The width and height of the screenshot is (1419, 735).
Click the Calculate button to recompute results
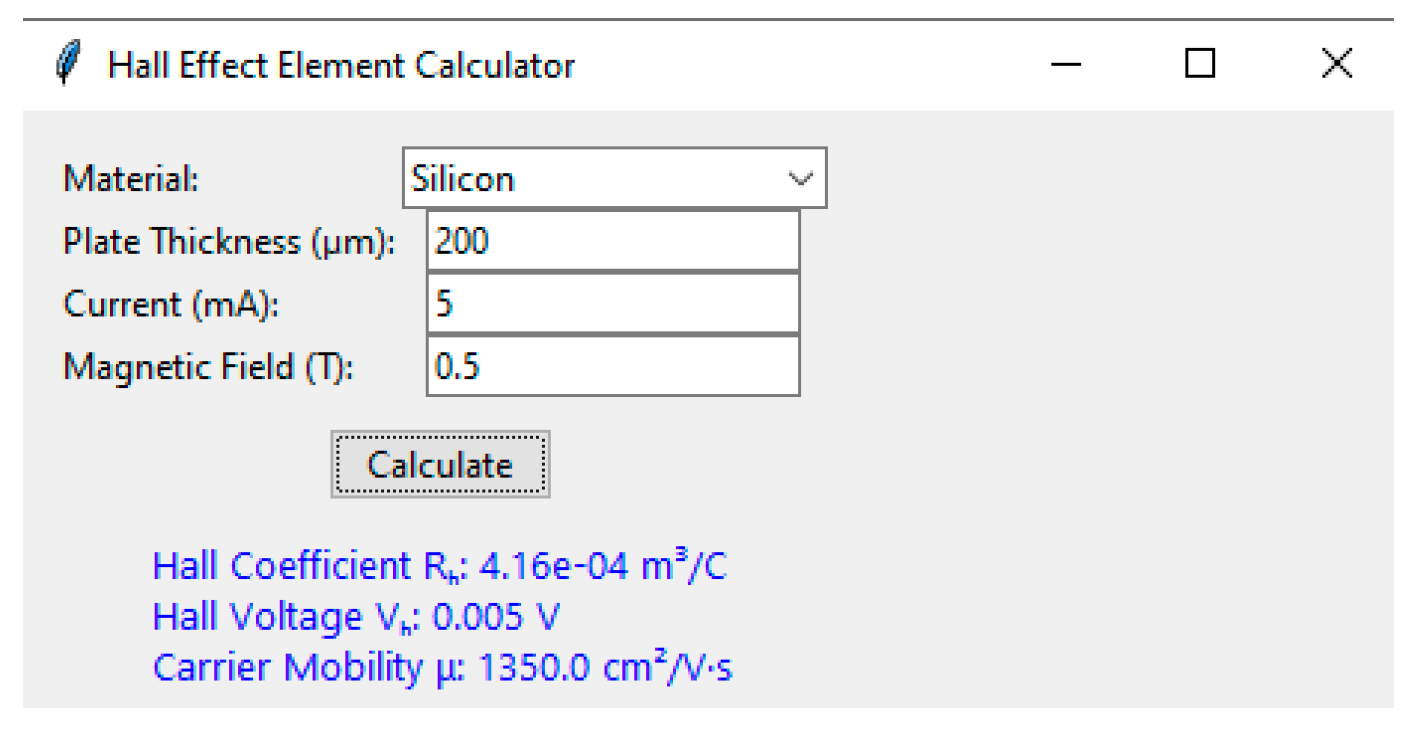pos(440,463)
